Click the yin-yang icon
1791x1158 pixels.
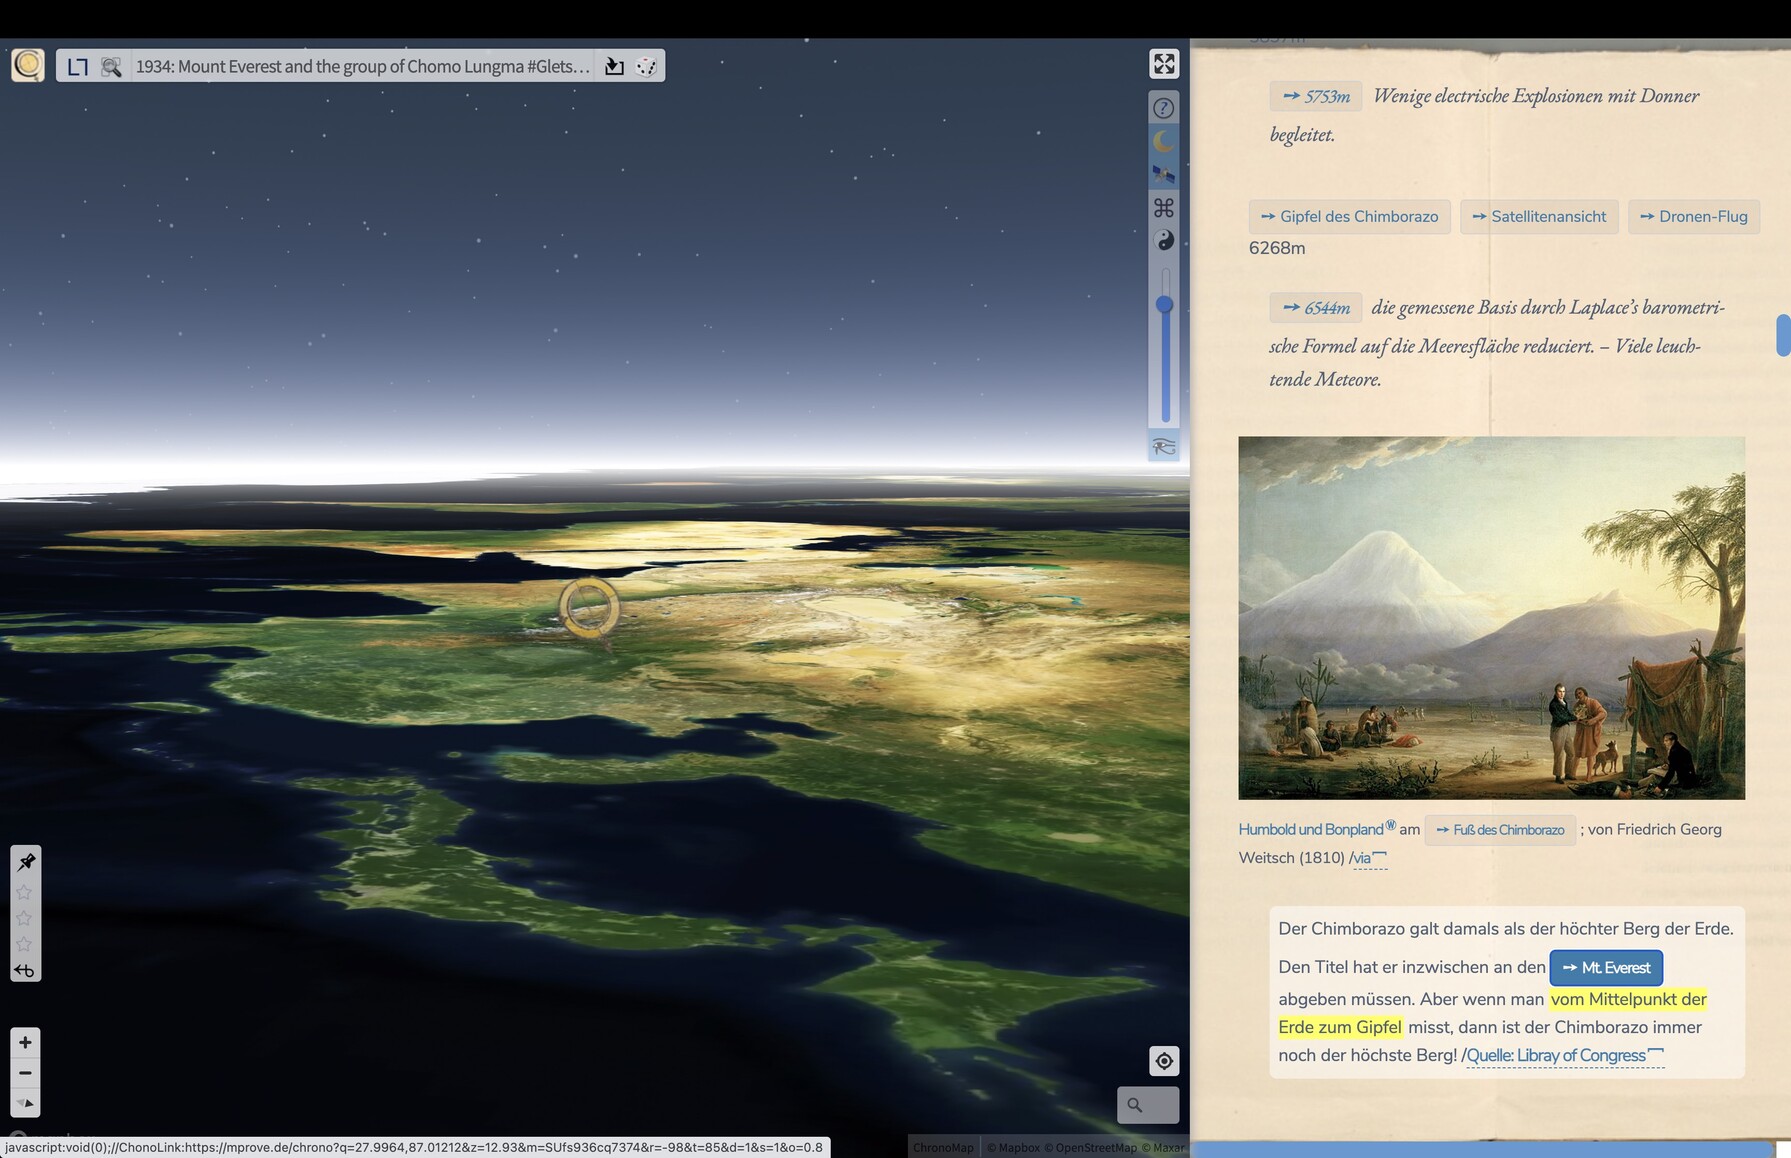1164,240
